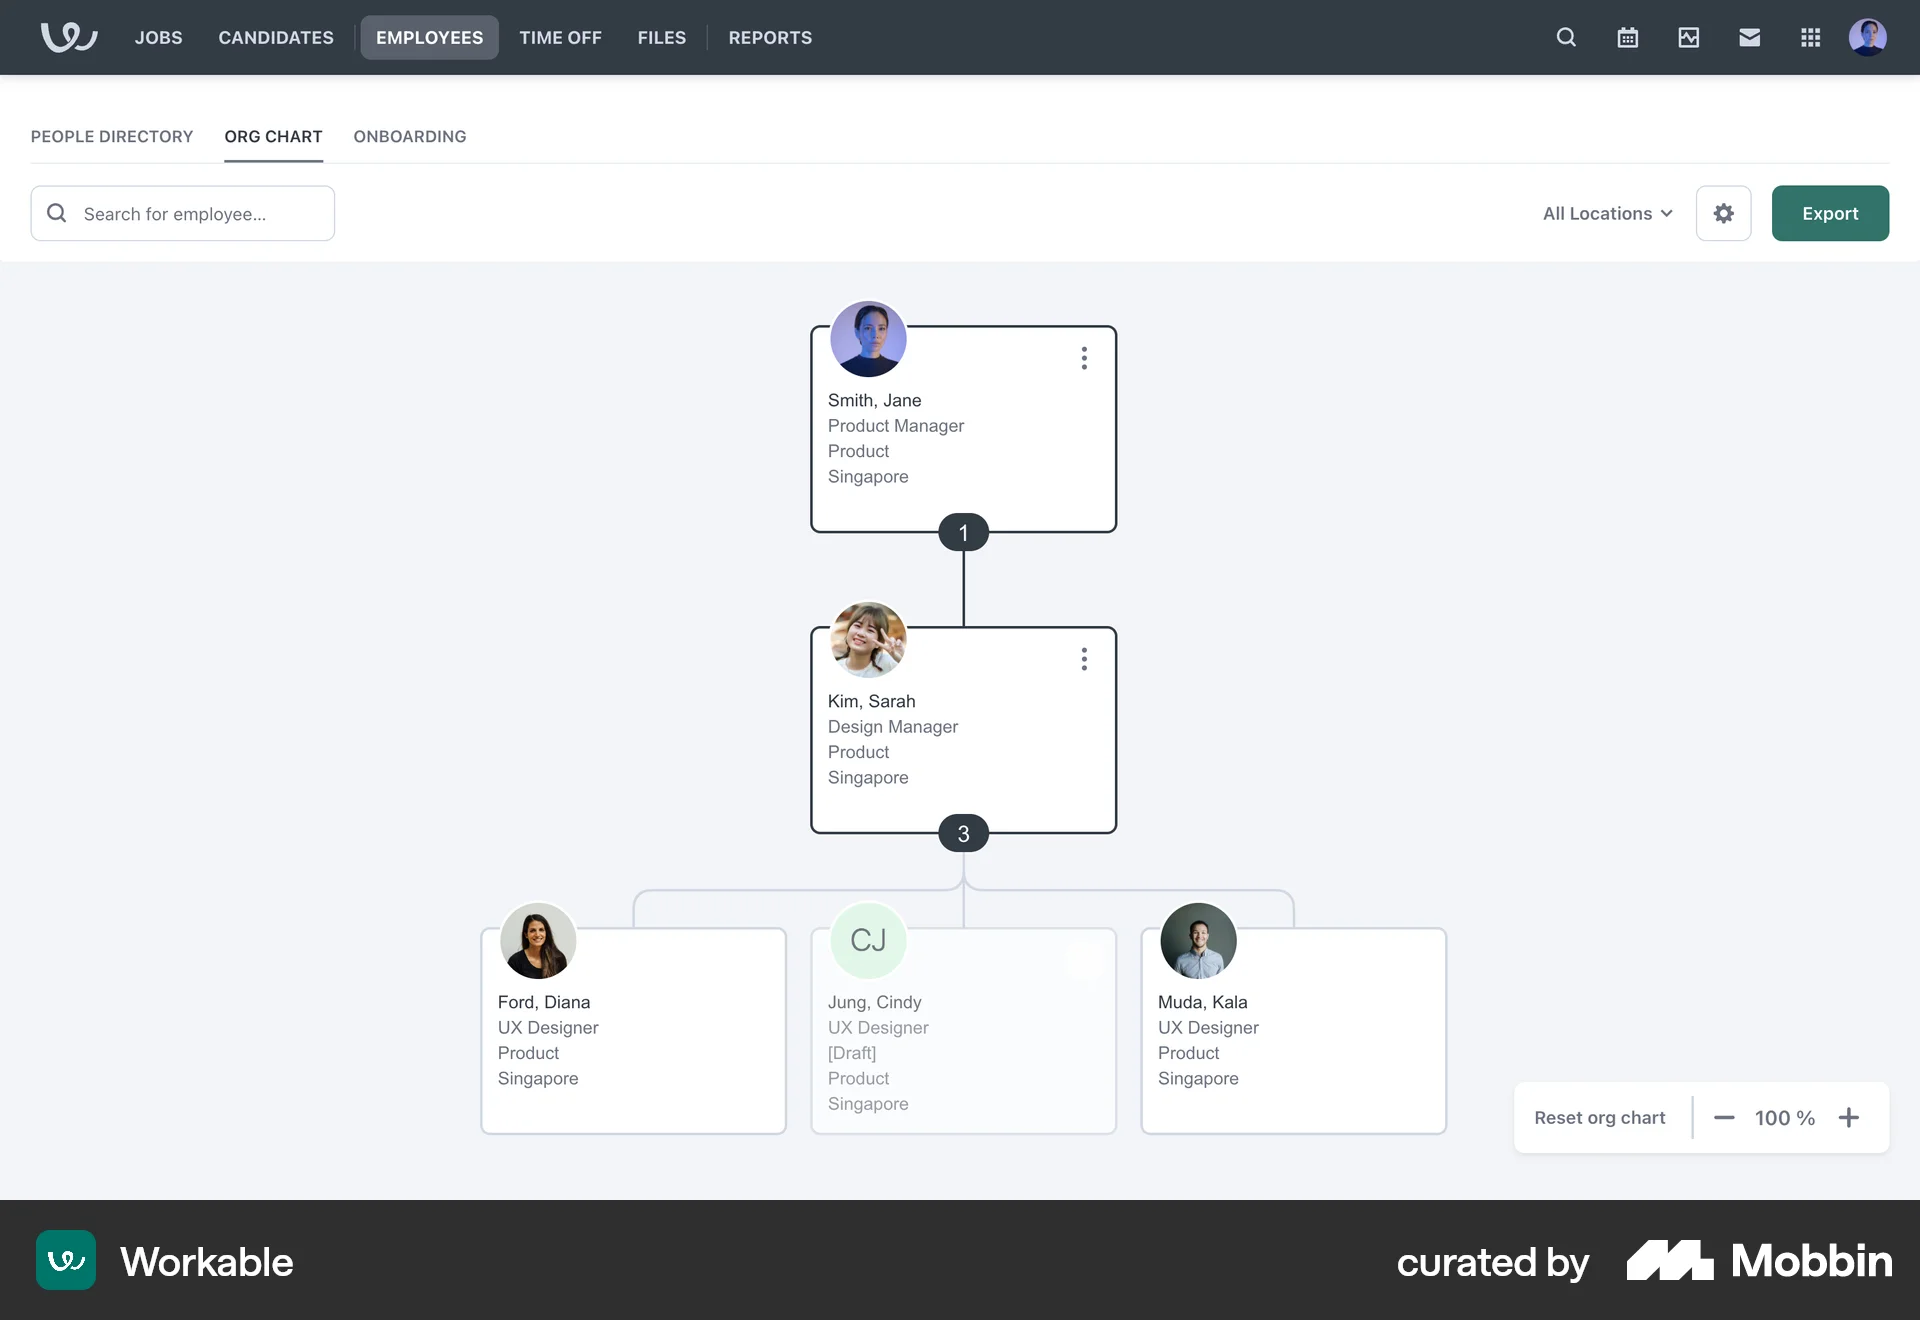The width and height of the screenshot is (1920, 1320).
Task: Click the chart image icon in the header
Action: [1689, 37]
